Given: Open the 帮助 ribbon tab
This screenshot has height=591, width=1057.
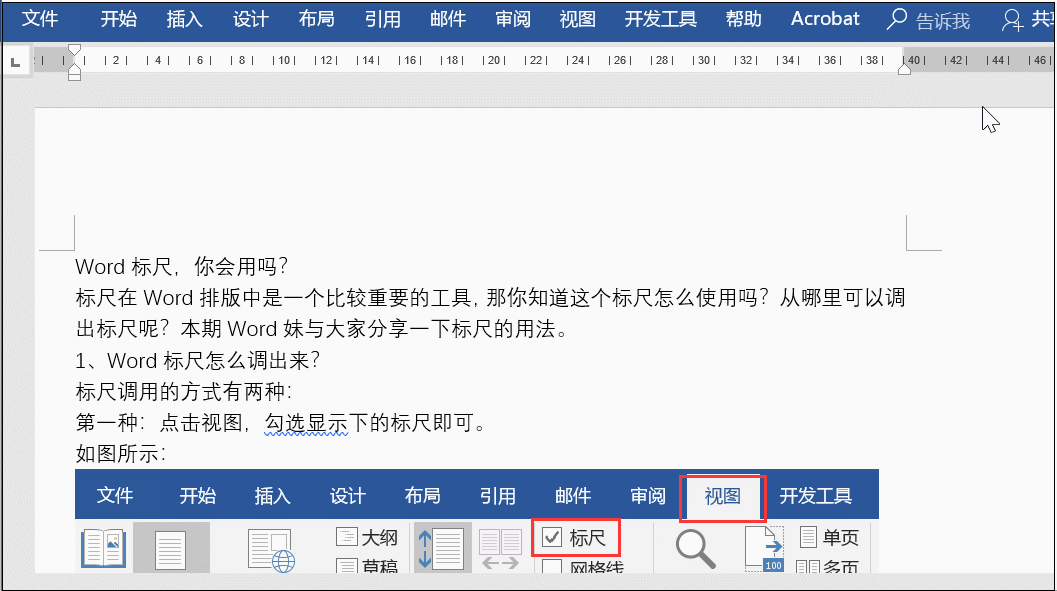Looking at the screenshot, I should click(x=743, y=19).
